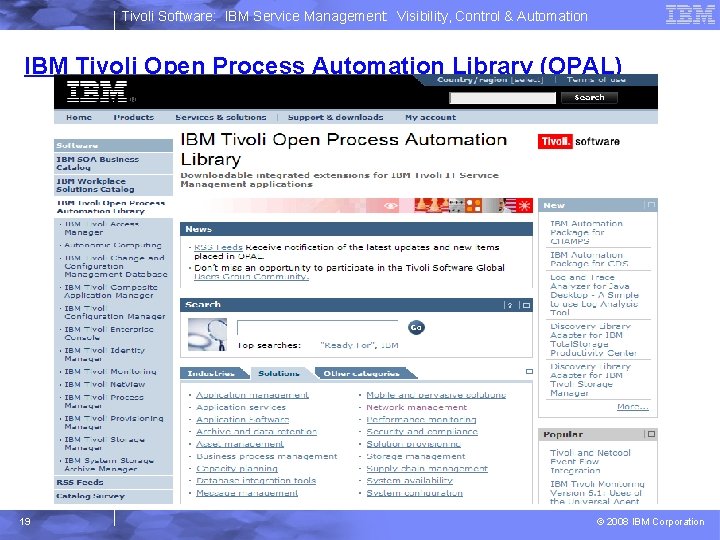The image size is (720, 540).
Task: Collapse the categories tab section icon
Action: coord(529,371)
